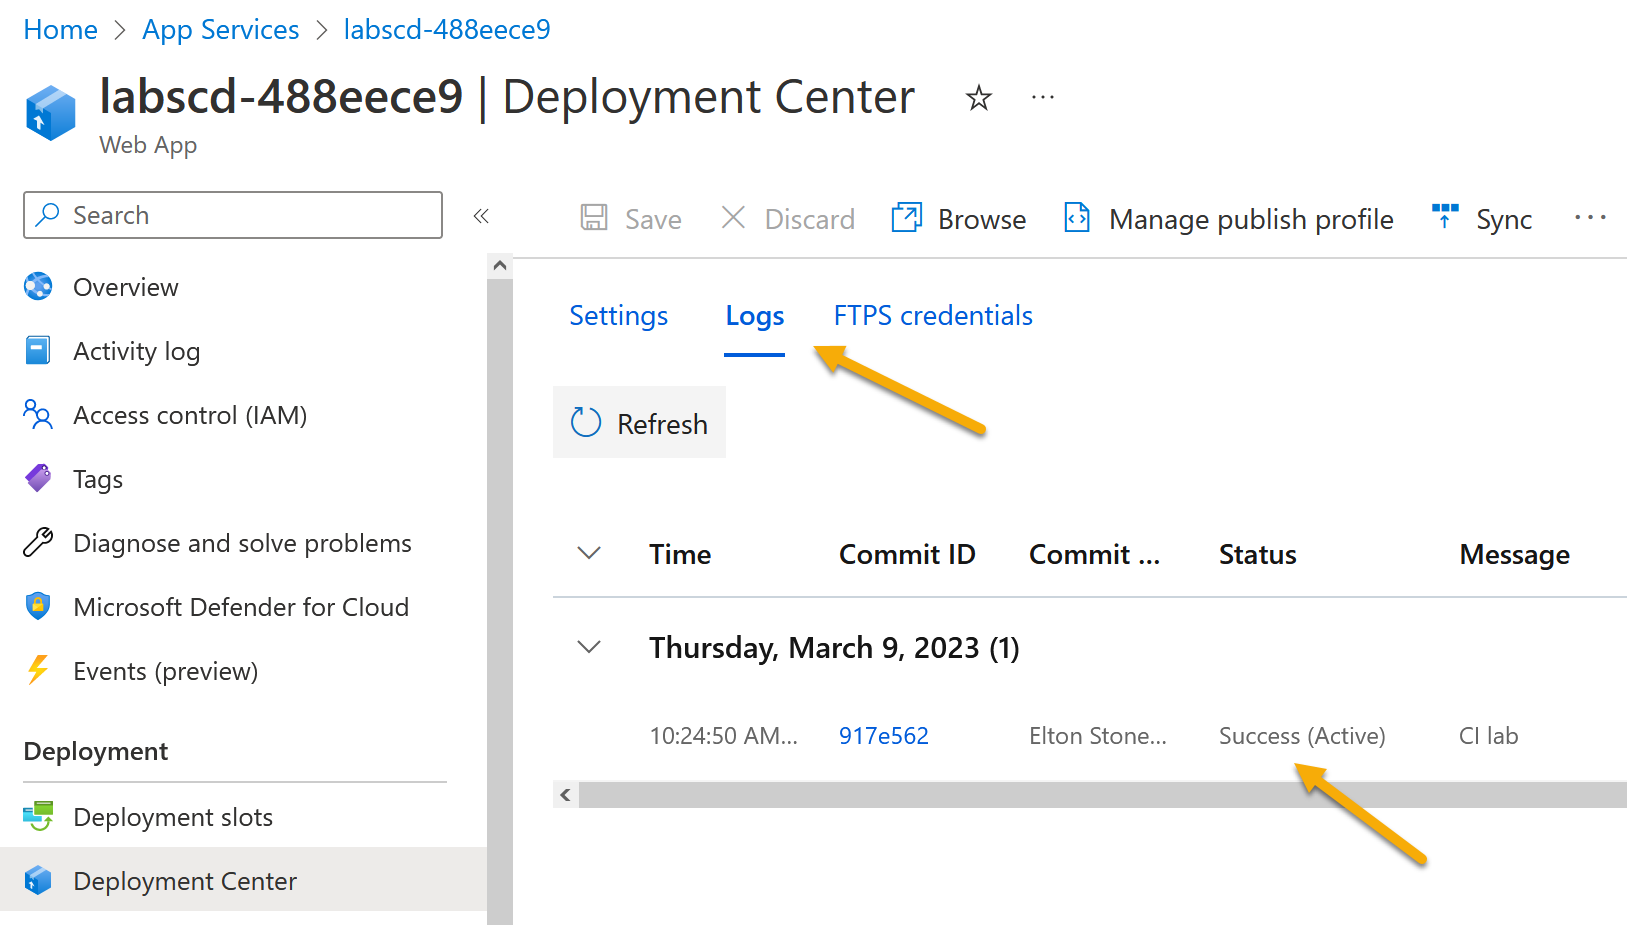Click the Commit ID column header
This screenshot has height=925, width=1627.
907,555
